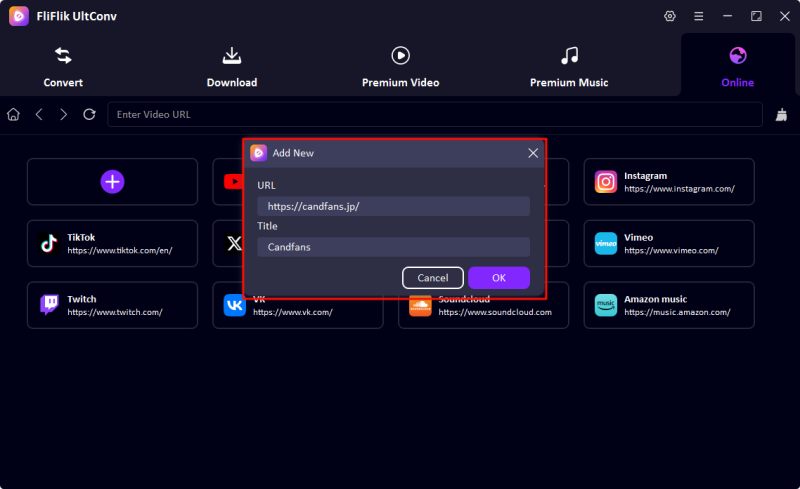Minimize the FliFlik UltConv window

tap(728, 16)
